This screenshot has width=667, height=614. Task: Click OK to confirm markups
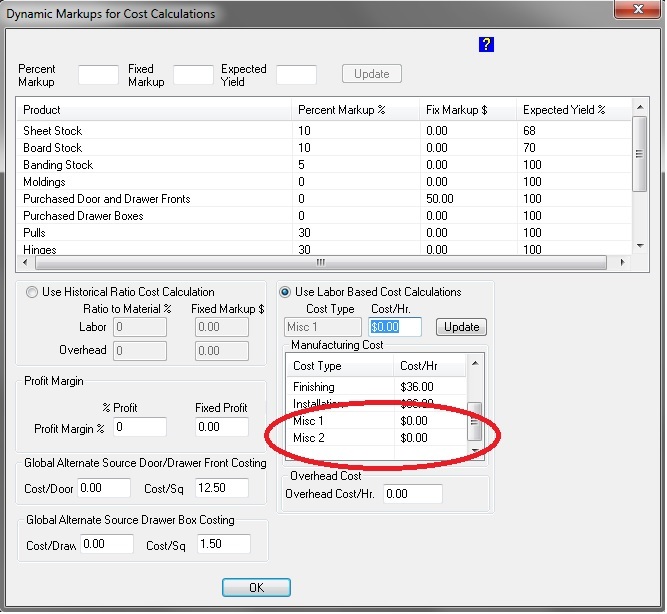256,587
